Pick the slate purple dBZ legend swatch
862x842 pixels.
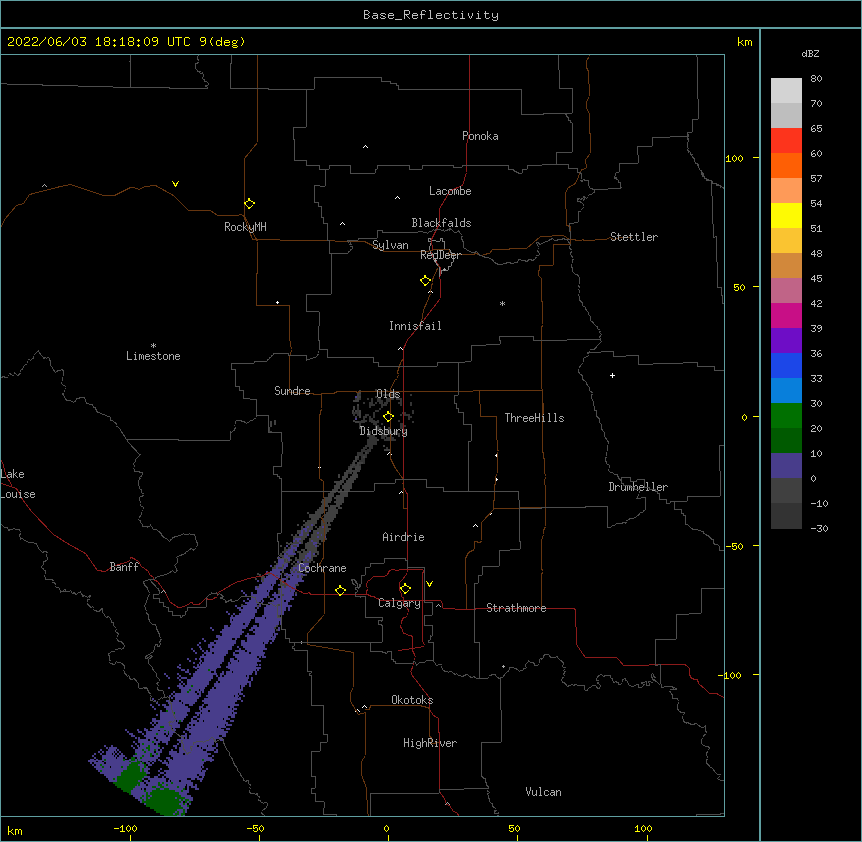[786, 466]
